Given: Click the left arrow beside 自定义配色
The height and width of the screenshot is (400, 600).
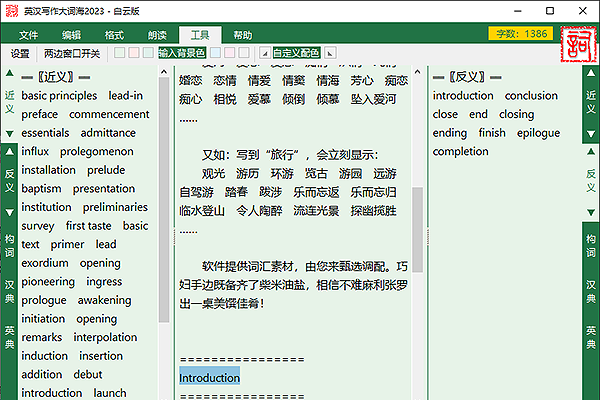Looking at the screenshot, I should tap(265, 53).
